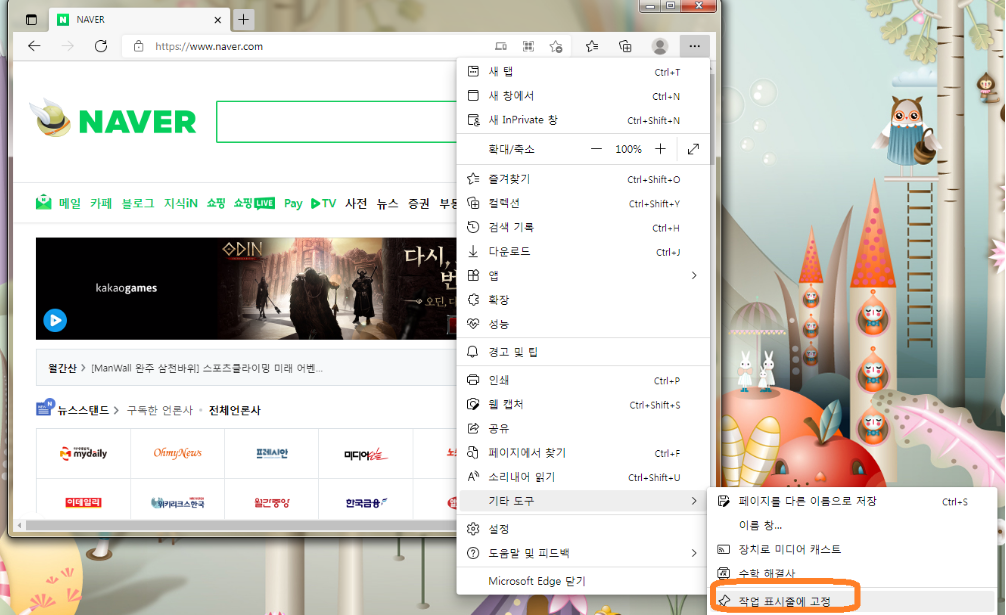1006x615 pixels.
Task: Select Microsoft Edge 닫기
Action: [x=583, y=581]
